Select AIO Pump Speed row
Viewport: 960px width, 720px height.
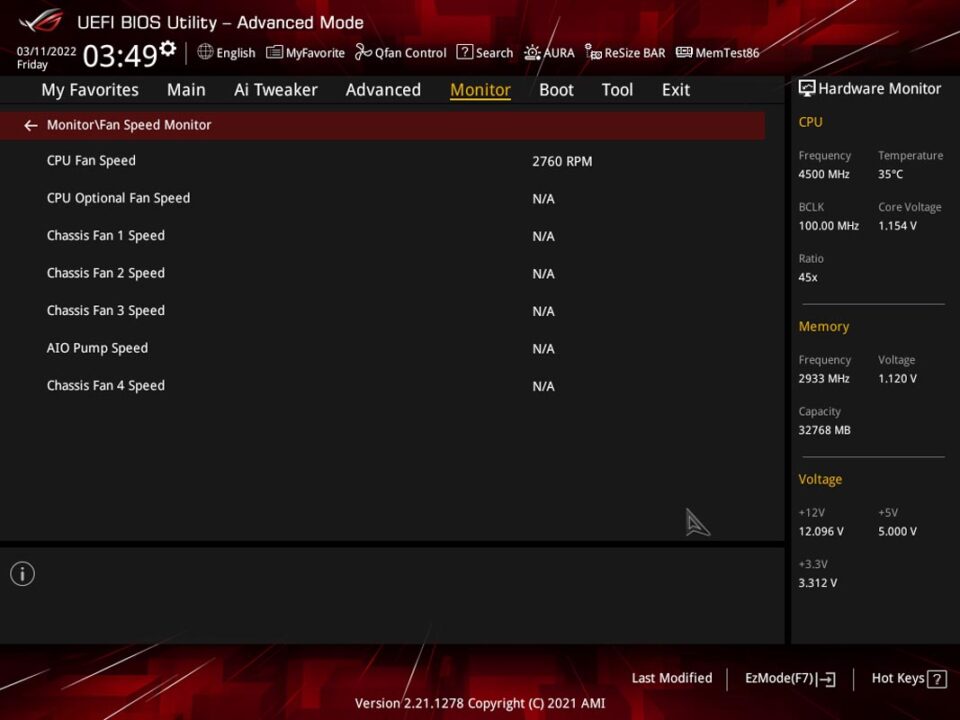pyautogui.click(x=382, y=348)
